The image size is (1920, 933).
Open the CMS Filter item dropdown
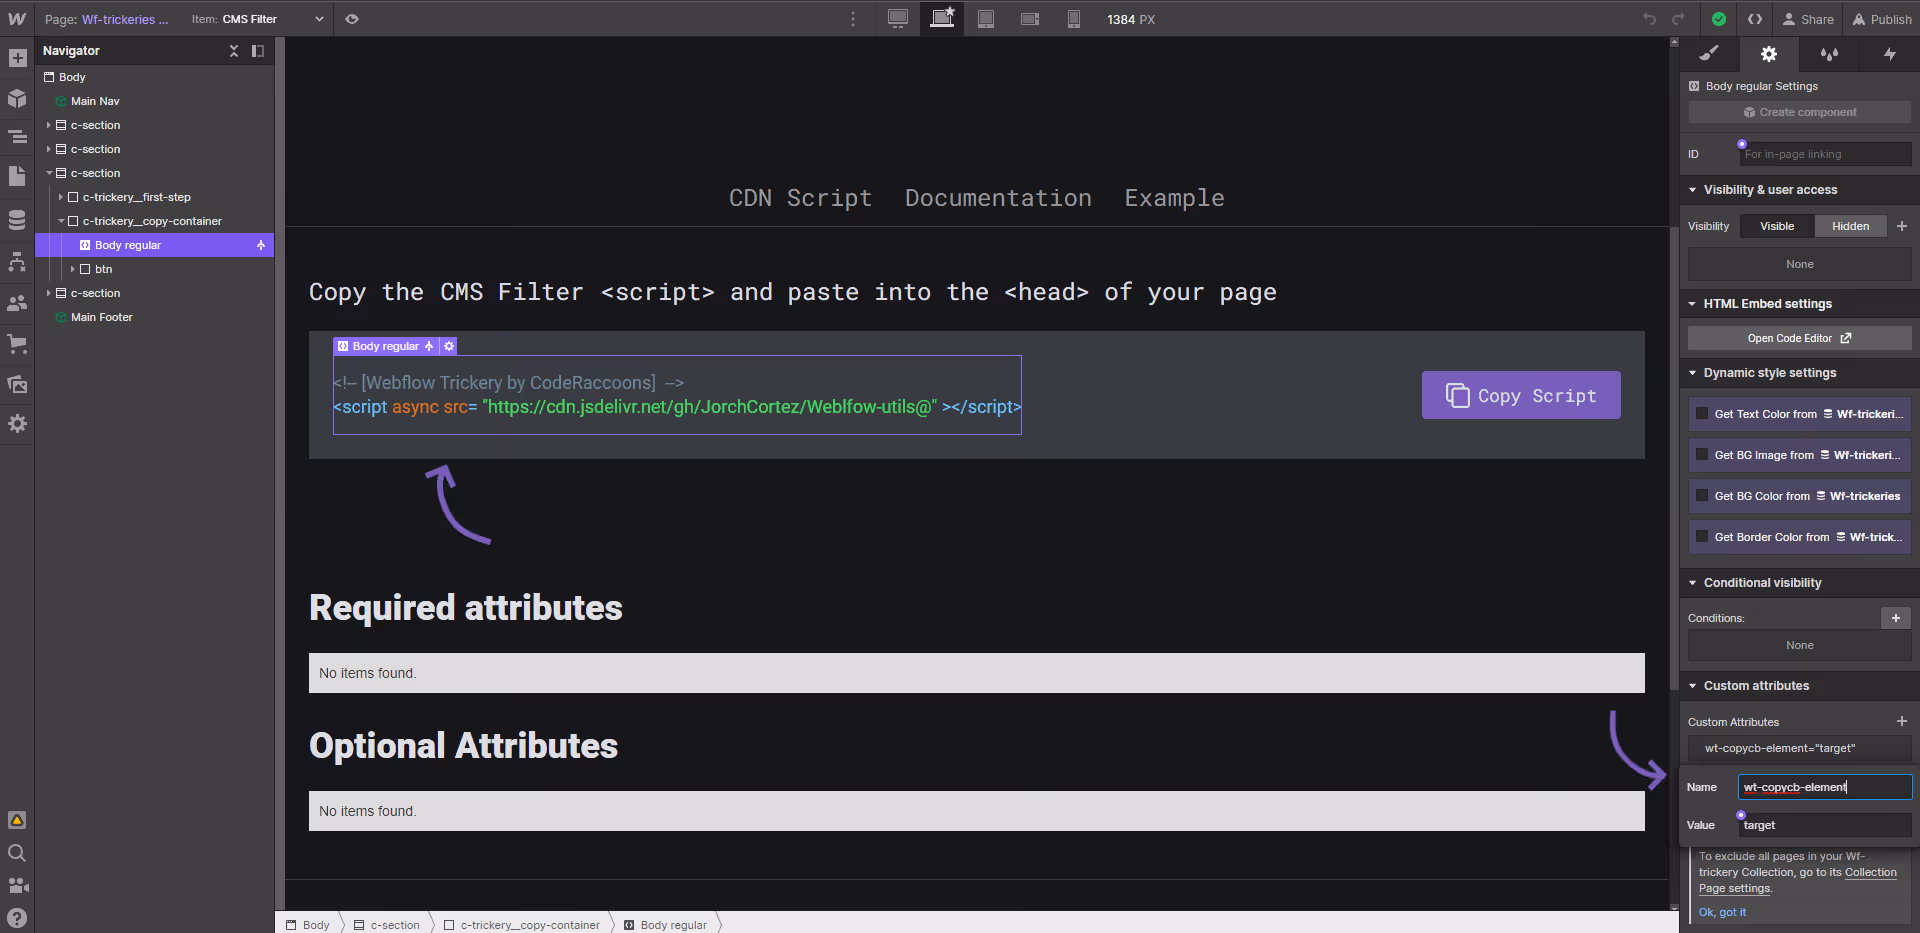258,19
